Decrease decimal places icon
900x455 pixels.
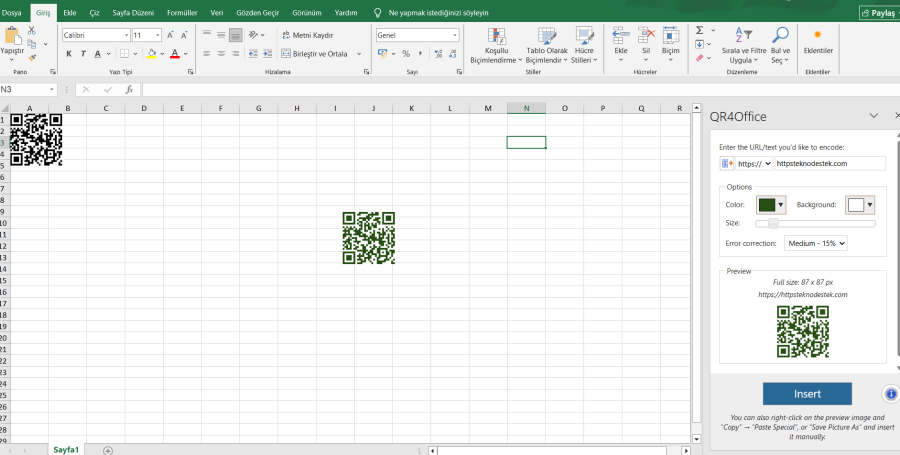pyautogui.click(x=453, y=54)
